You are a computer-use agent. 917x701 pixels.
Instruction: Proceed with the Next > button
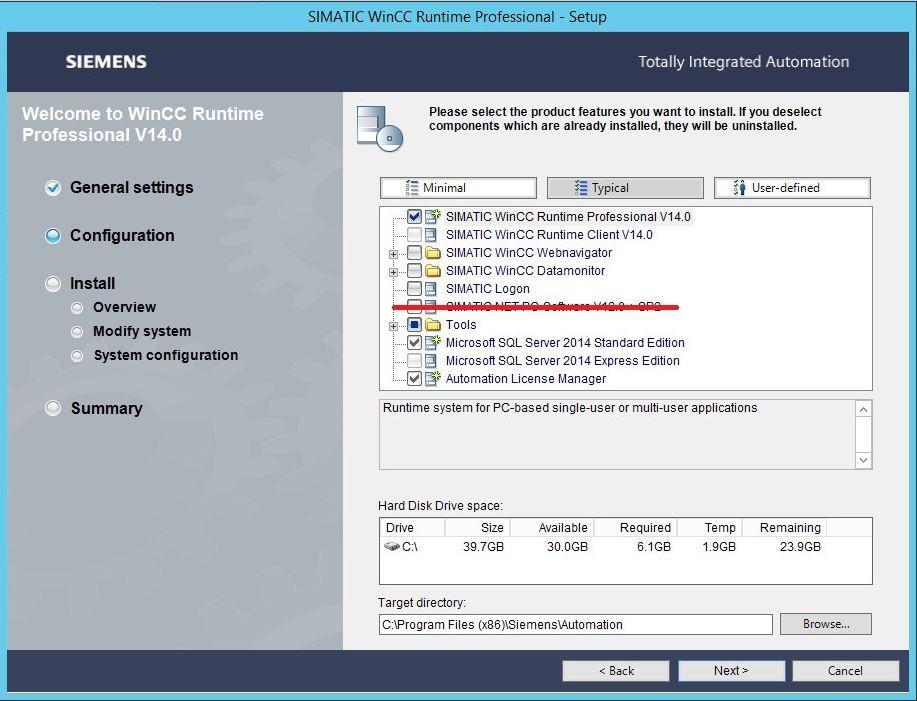pos(731,671)
